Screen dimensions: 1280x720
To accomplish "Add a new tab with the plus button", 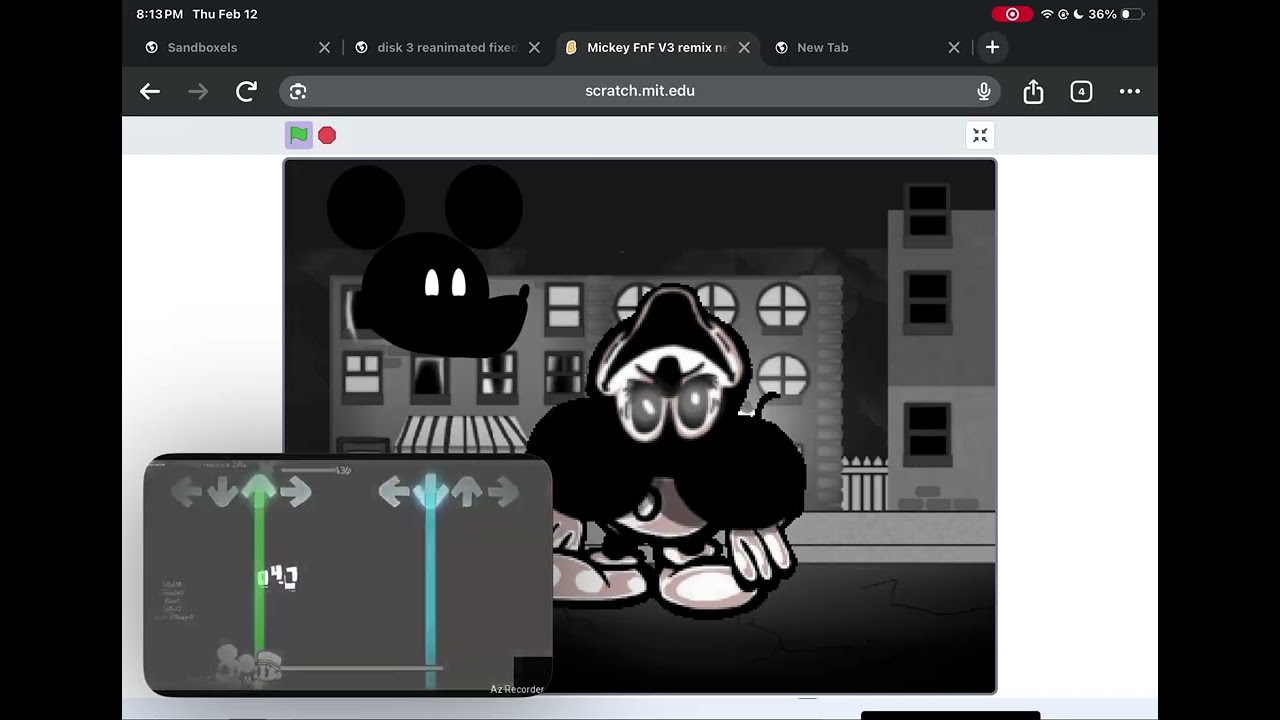I will tap(992, 47).
